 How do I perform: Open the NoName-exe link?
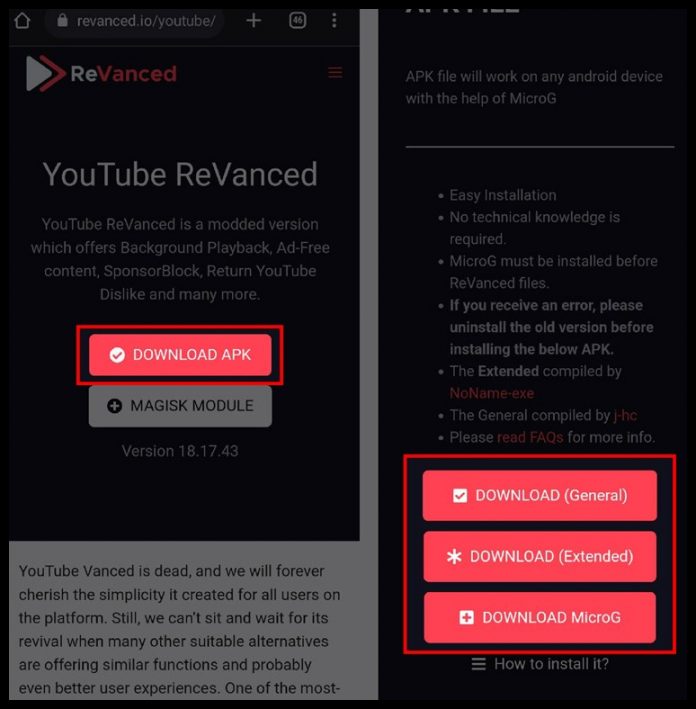tap(491, 393)
